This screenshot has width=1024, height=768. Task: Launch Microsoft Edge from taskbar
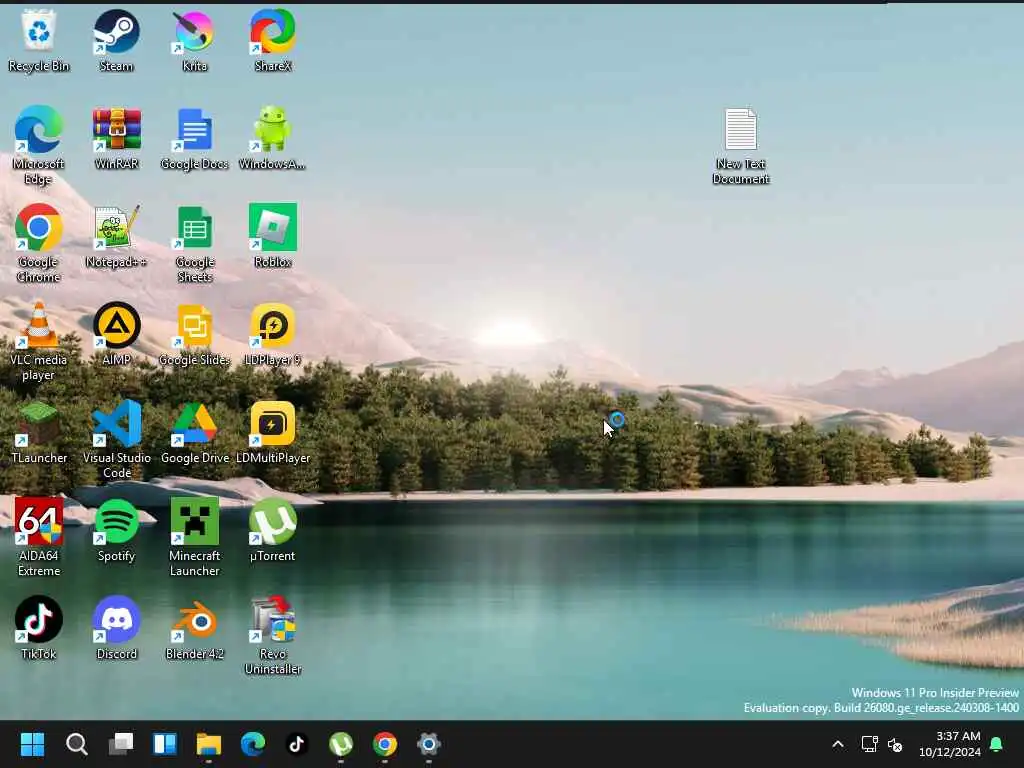pyautogui.click(x=253, y=744)
